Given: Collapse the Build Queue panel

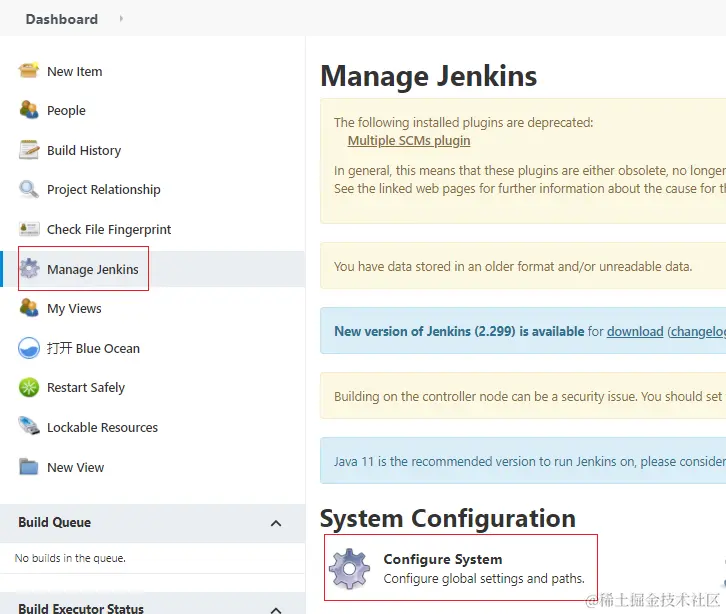Looking at the screenshot, I should pyautogui.click(x=276, y=523).
